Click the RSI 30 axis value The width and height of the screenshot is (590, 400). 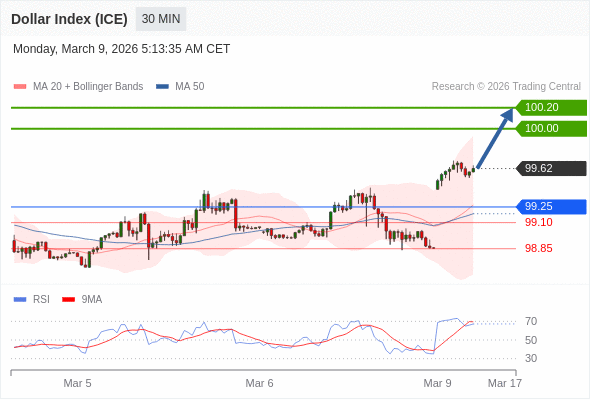(531, 358)
